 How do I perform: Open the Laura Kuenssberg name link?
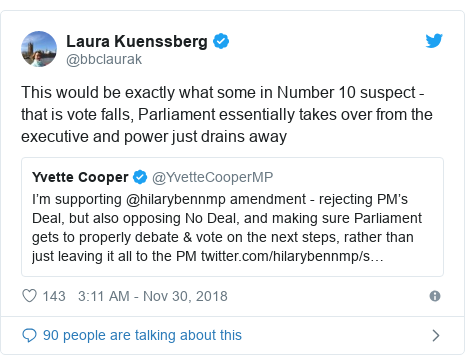(x=137, y=41)
